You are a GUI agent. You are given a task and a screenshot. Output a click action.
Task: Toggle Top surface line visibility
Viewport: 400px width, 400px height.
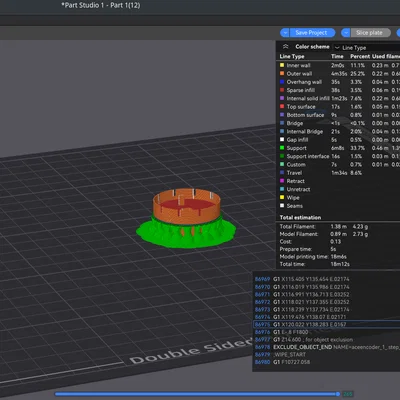pyautogui.click(x=338, y=107)
